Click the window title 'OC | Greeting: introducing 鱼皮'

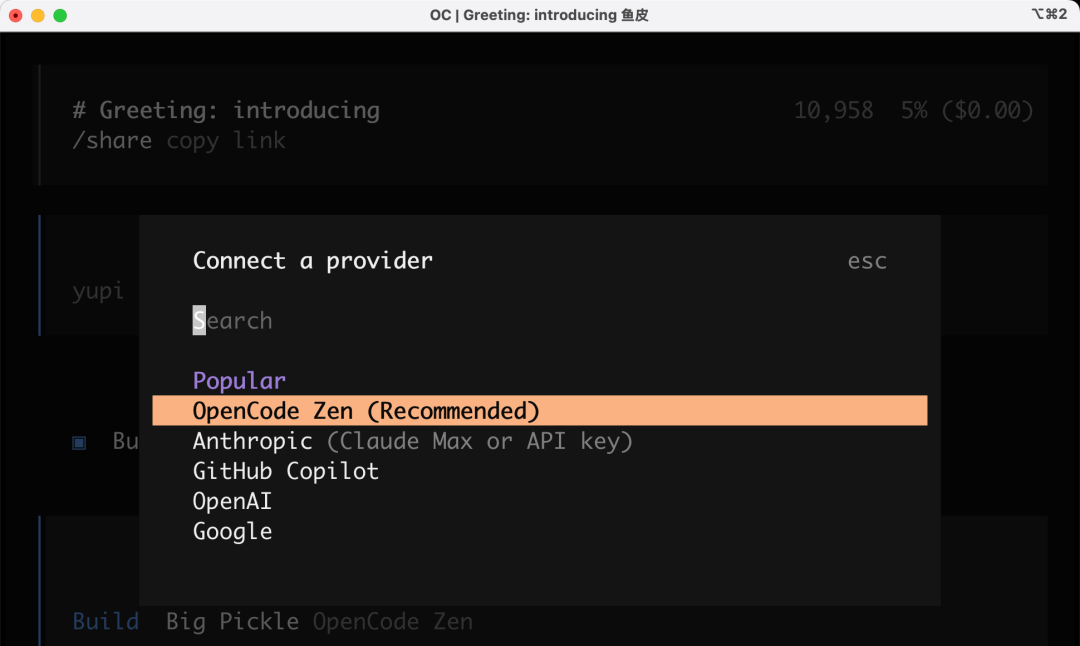pyautogui.click(x=540, y=15)
